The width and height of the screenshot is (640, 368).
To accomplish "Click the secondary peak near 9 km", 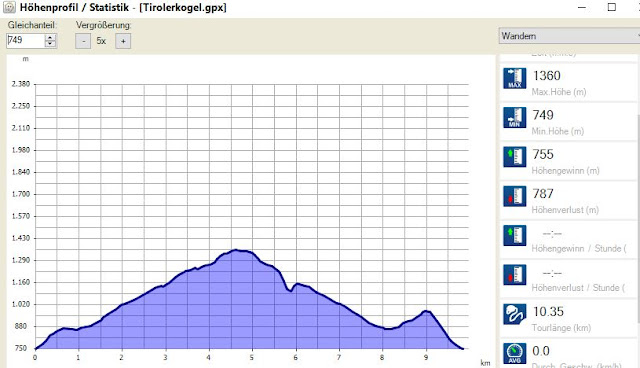I will (x=426, y=311).
